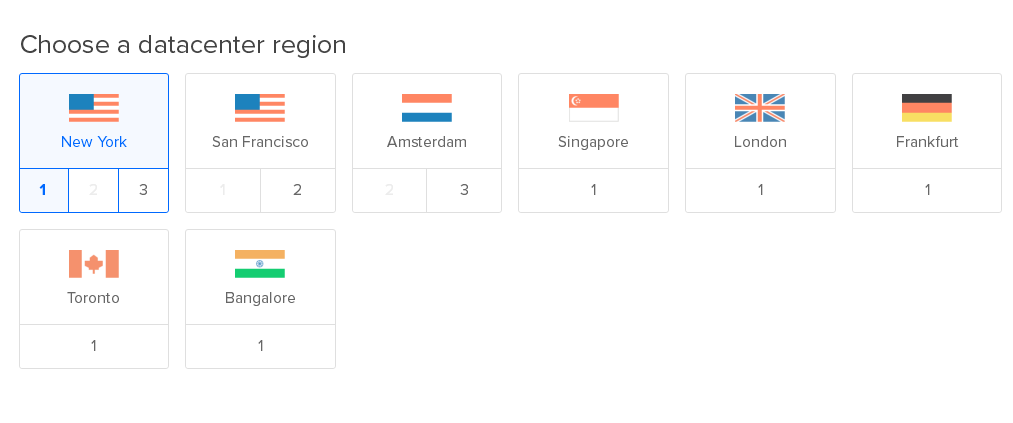1013x423 pixels.
Task: Choose London datacenter number 1
Action: 760,190
